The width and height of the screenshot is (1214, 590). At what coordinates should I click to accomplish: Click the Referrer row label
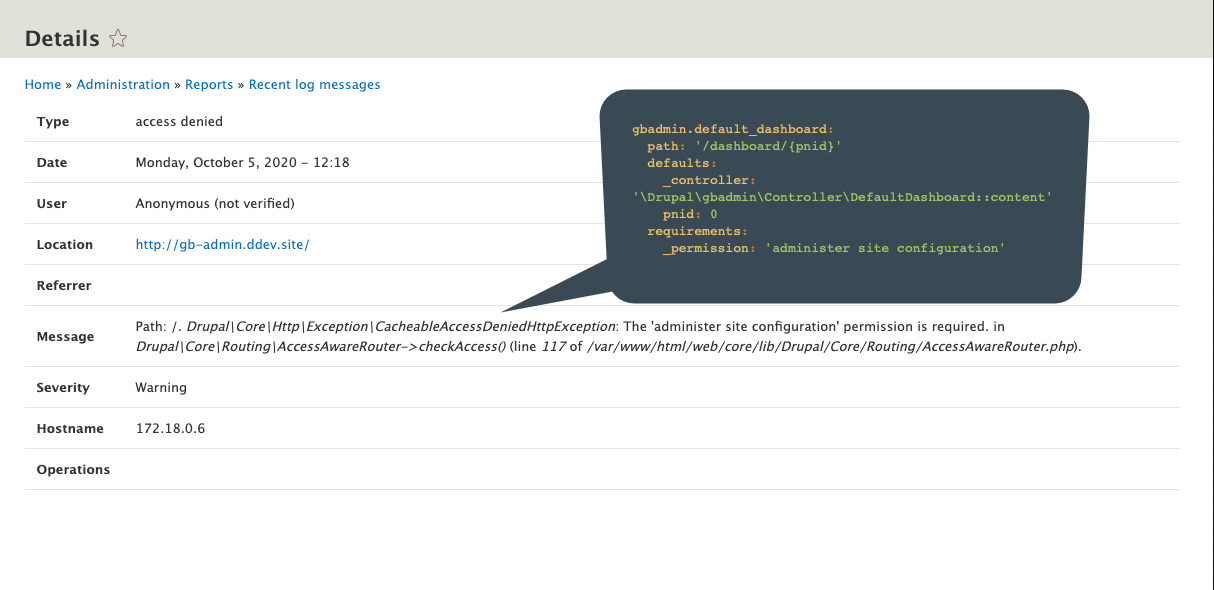[62, 285]
